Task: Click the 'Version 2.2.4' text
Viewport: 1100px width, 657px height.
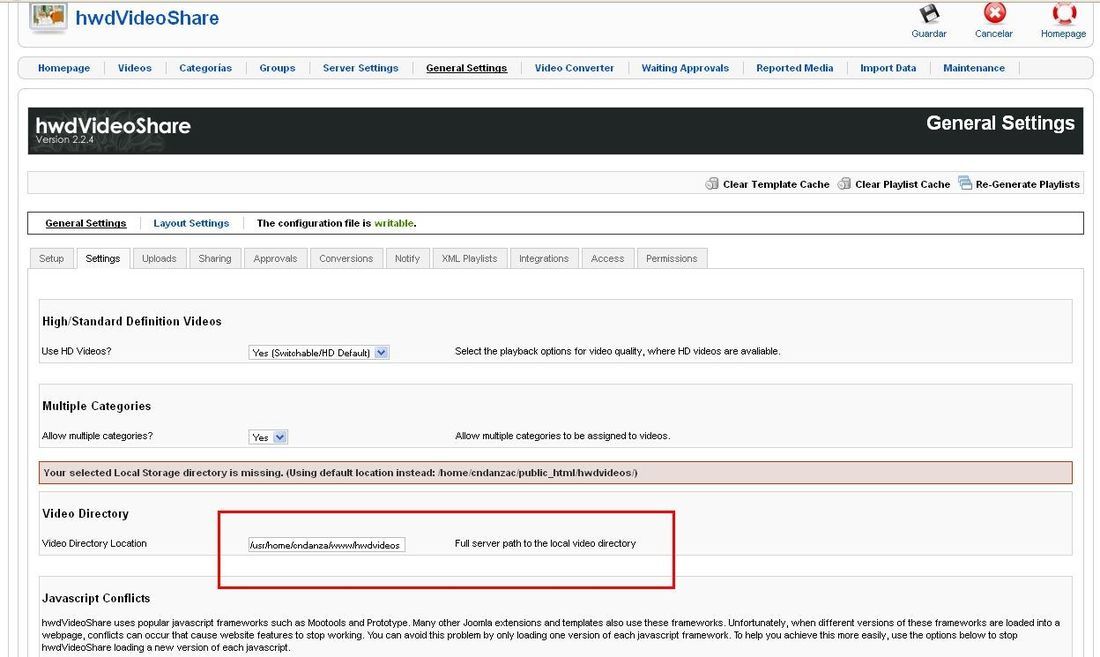Action: [65, 140]
